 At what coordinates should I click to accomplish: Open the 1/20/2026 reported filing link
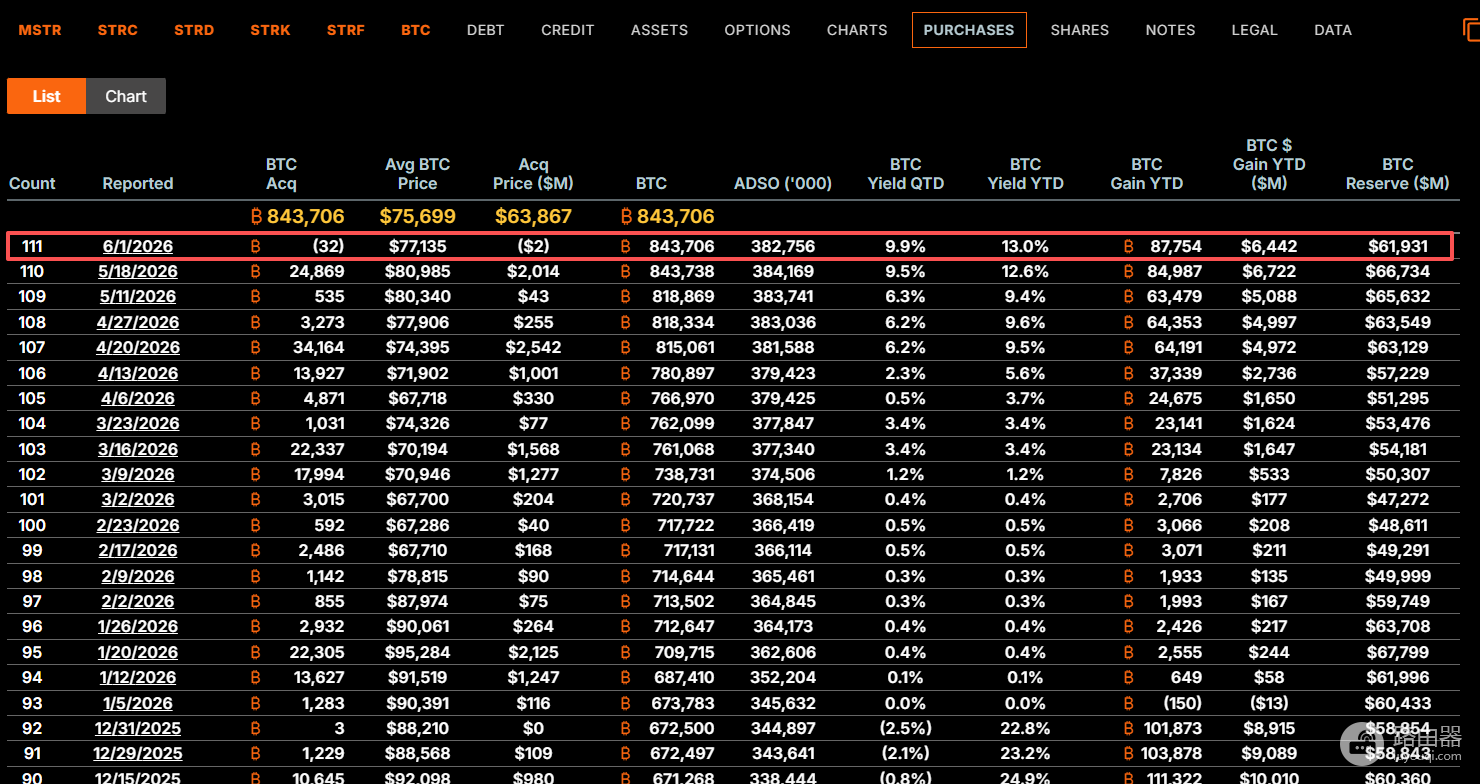pyautogui.click(x=138, y=652)
